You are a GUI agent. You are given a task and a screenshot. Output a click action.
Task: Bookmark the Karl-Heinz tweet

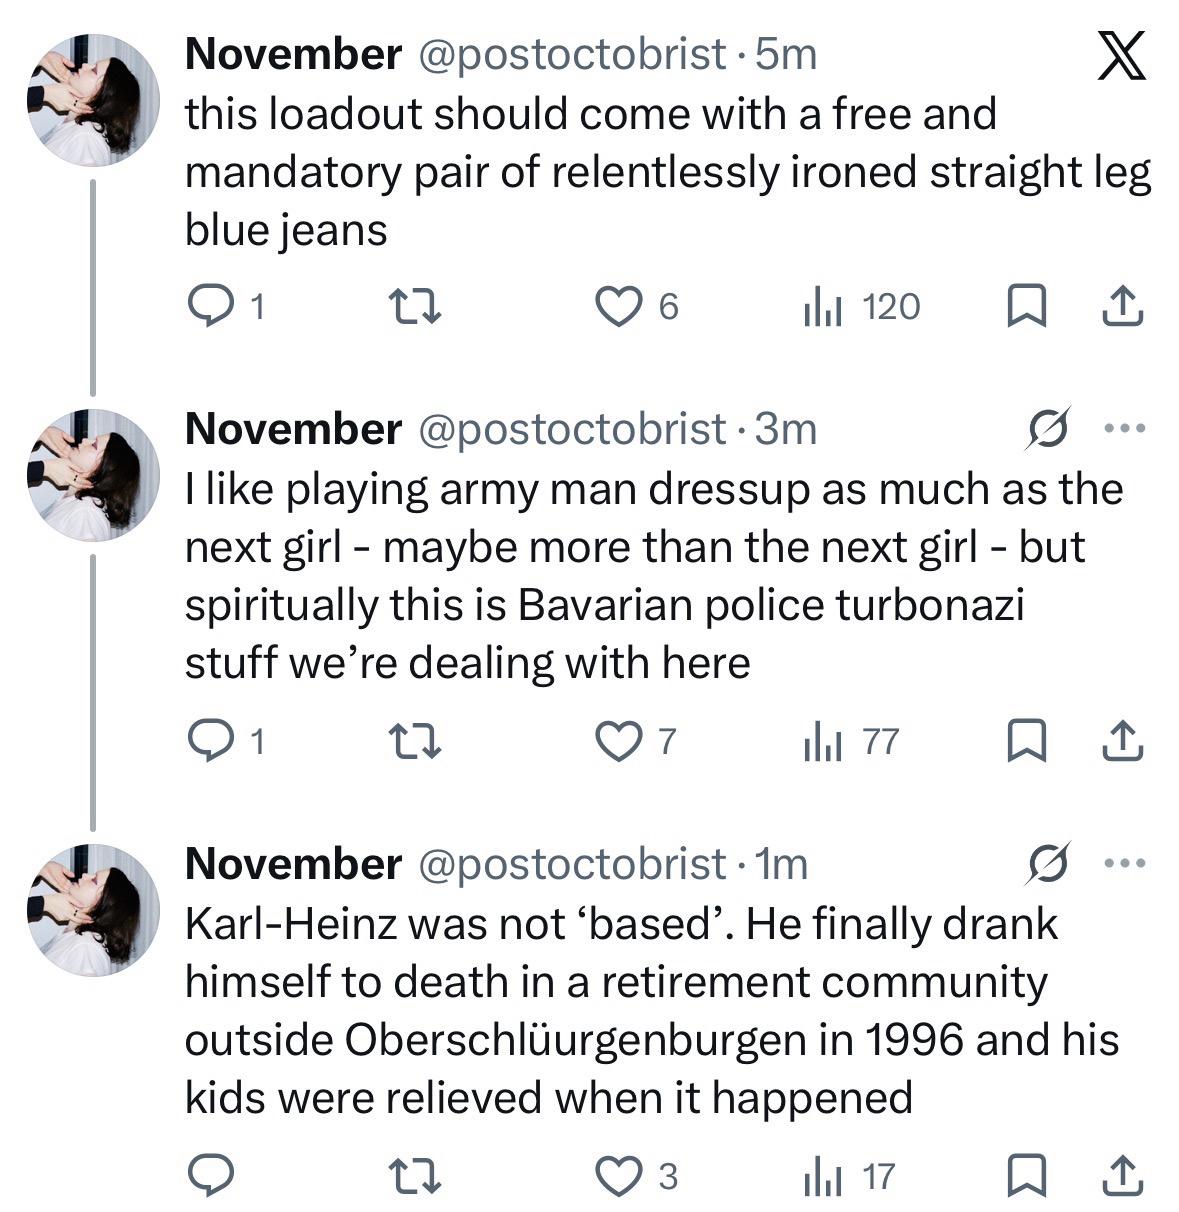[x=1025, y=1176]
